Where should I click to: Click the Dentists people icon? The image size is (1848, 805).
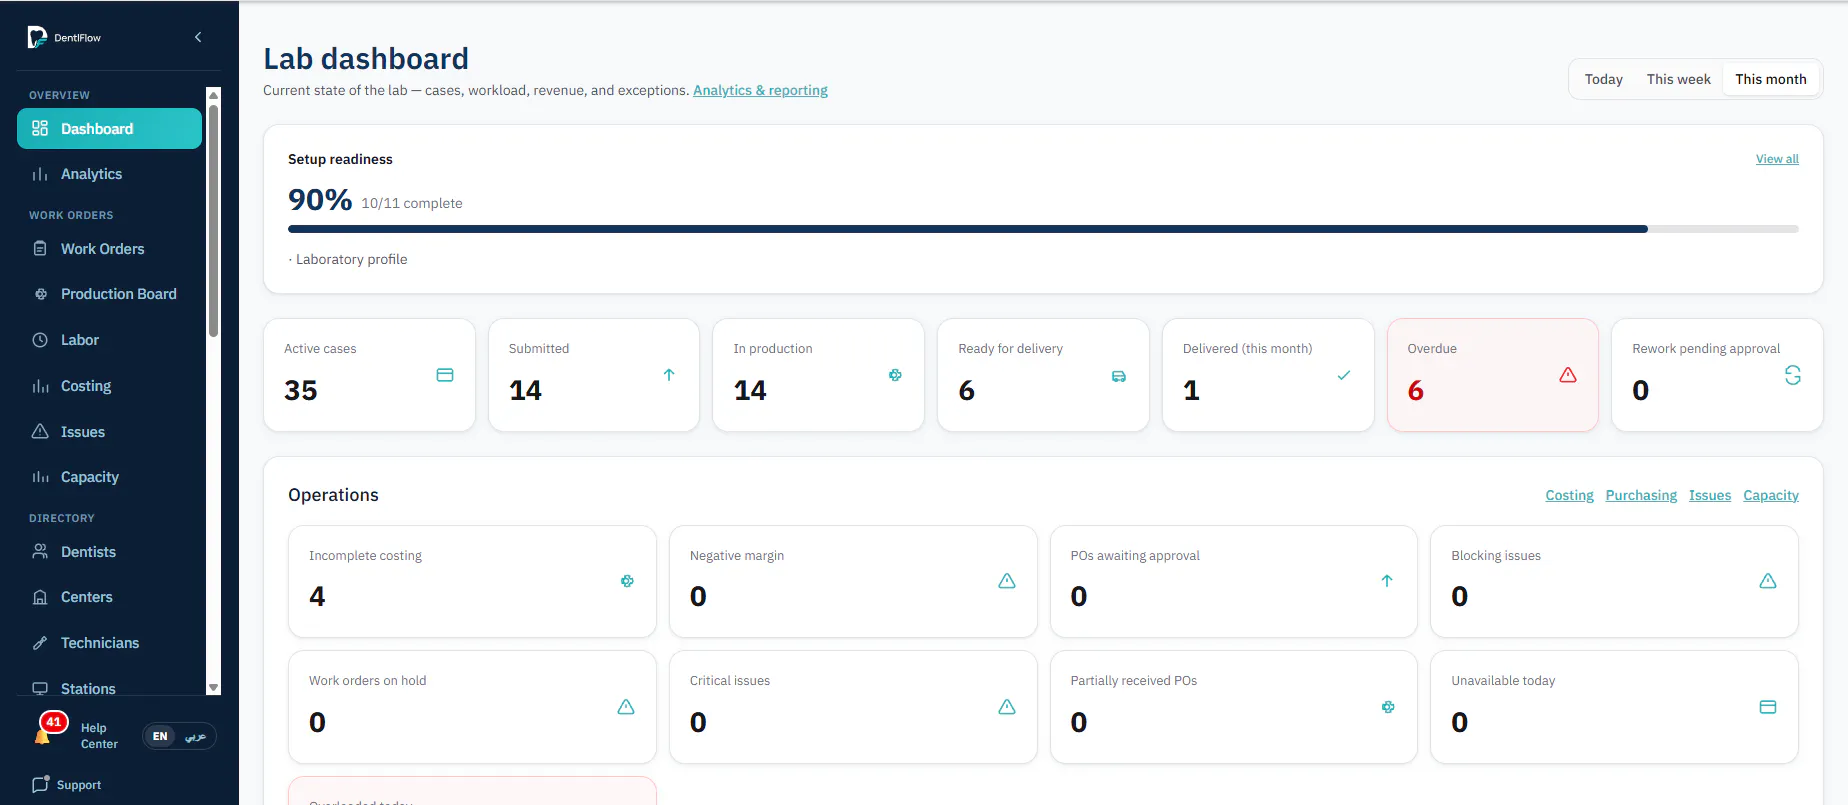tap(40, 552)
